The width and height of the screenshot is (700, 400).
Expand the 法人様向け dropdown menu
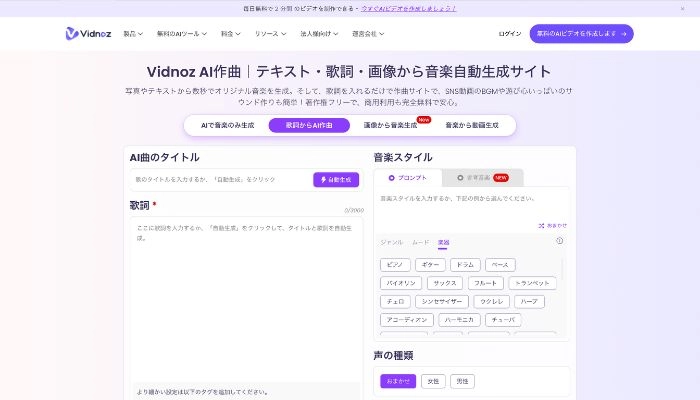[x=319, y=33]
